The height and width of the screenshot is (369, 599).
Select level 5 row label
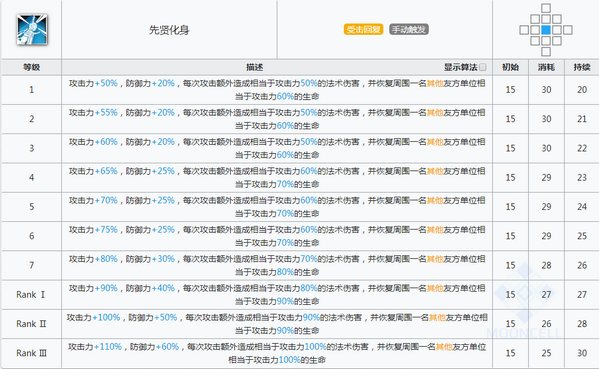point(31,207)
